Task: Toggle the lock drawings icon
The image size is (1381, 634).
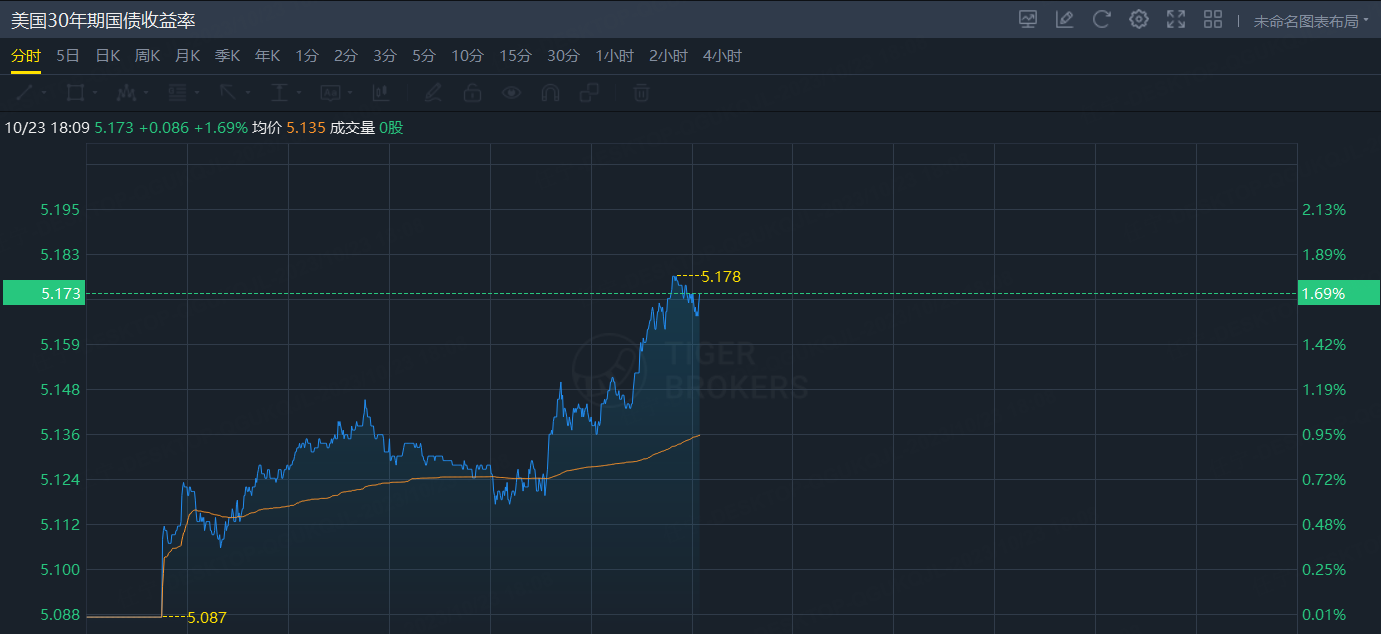Action: pos(472,93)
